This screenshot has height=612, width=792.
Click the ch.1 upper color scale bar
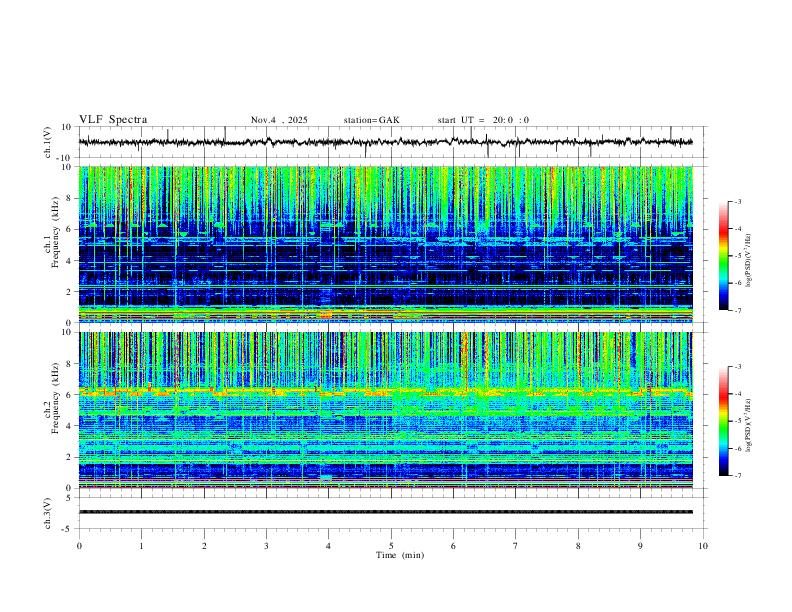coord(724,256)
